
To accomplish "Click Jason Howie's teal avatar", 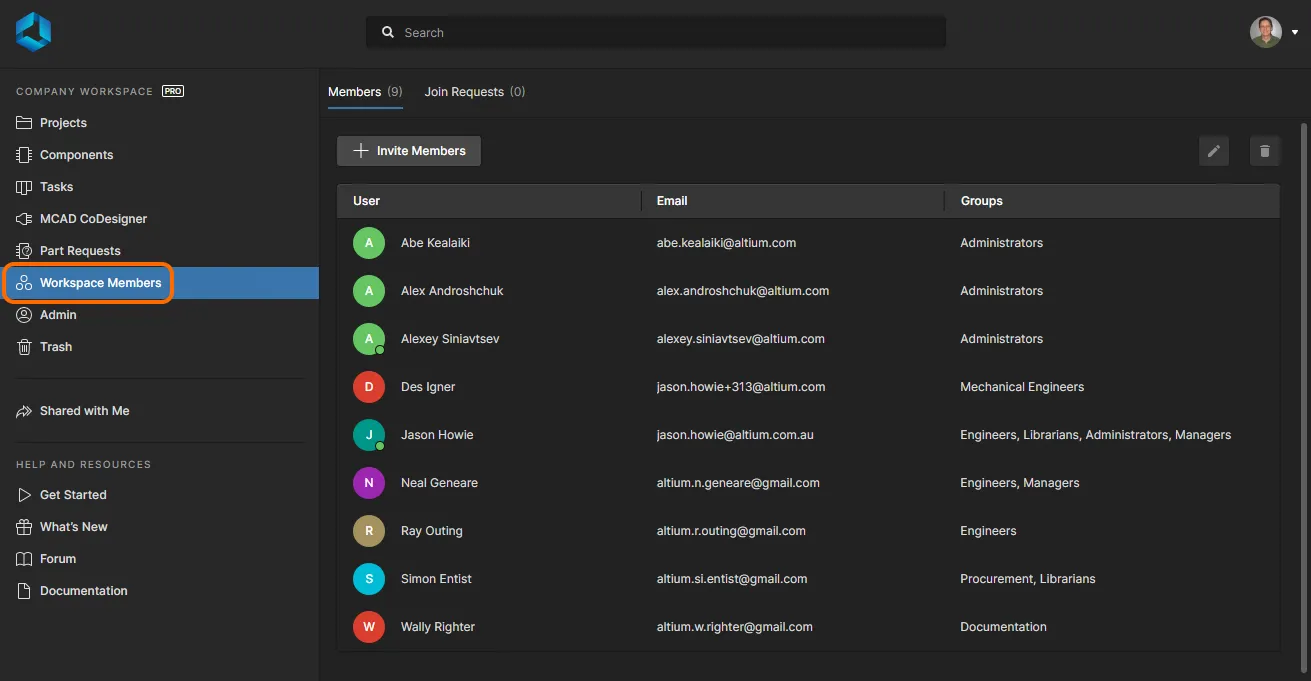I will 369,435.
